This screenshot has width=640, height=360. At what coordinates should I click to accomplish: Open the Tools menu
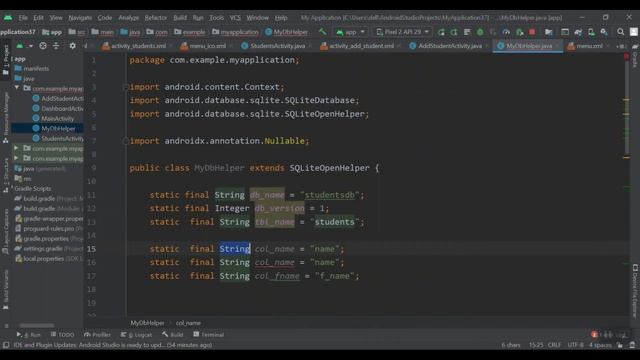[x=216, y=18]
